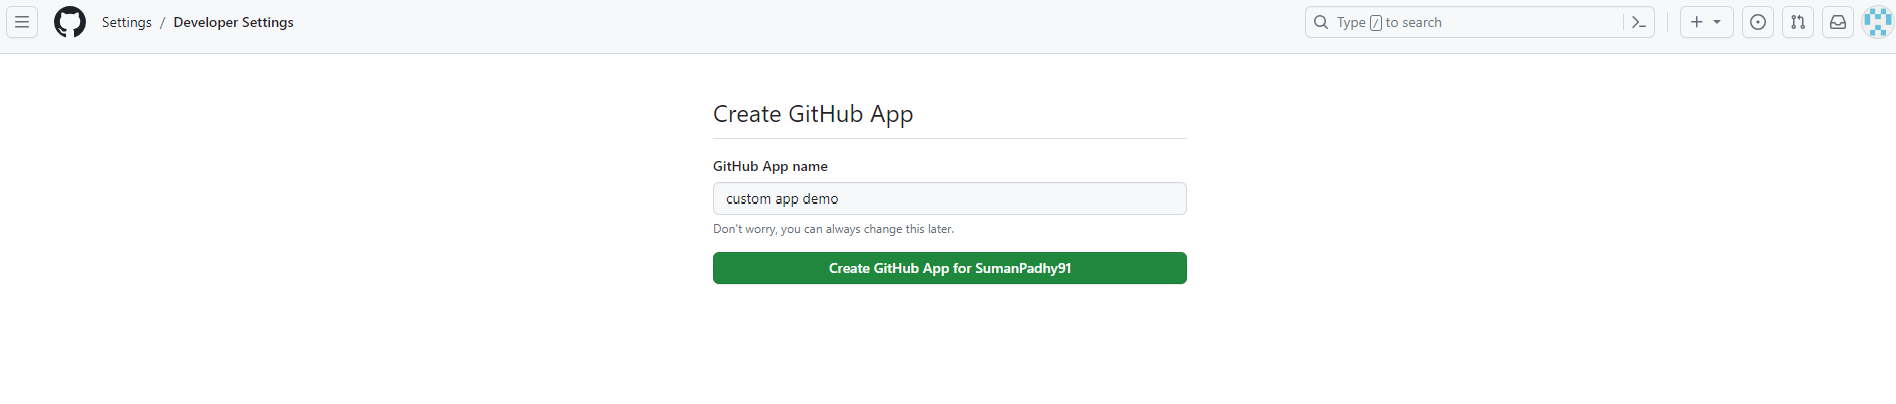Click the plus icon to create new
1896x404 pixels.
(x=1697, y=22)
